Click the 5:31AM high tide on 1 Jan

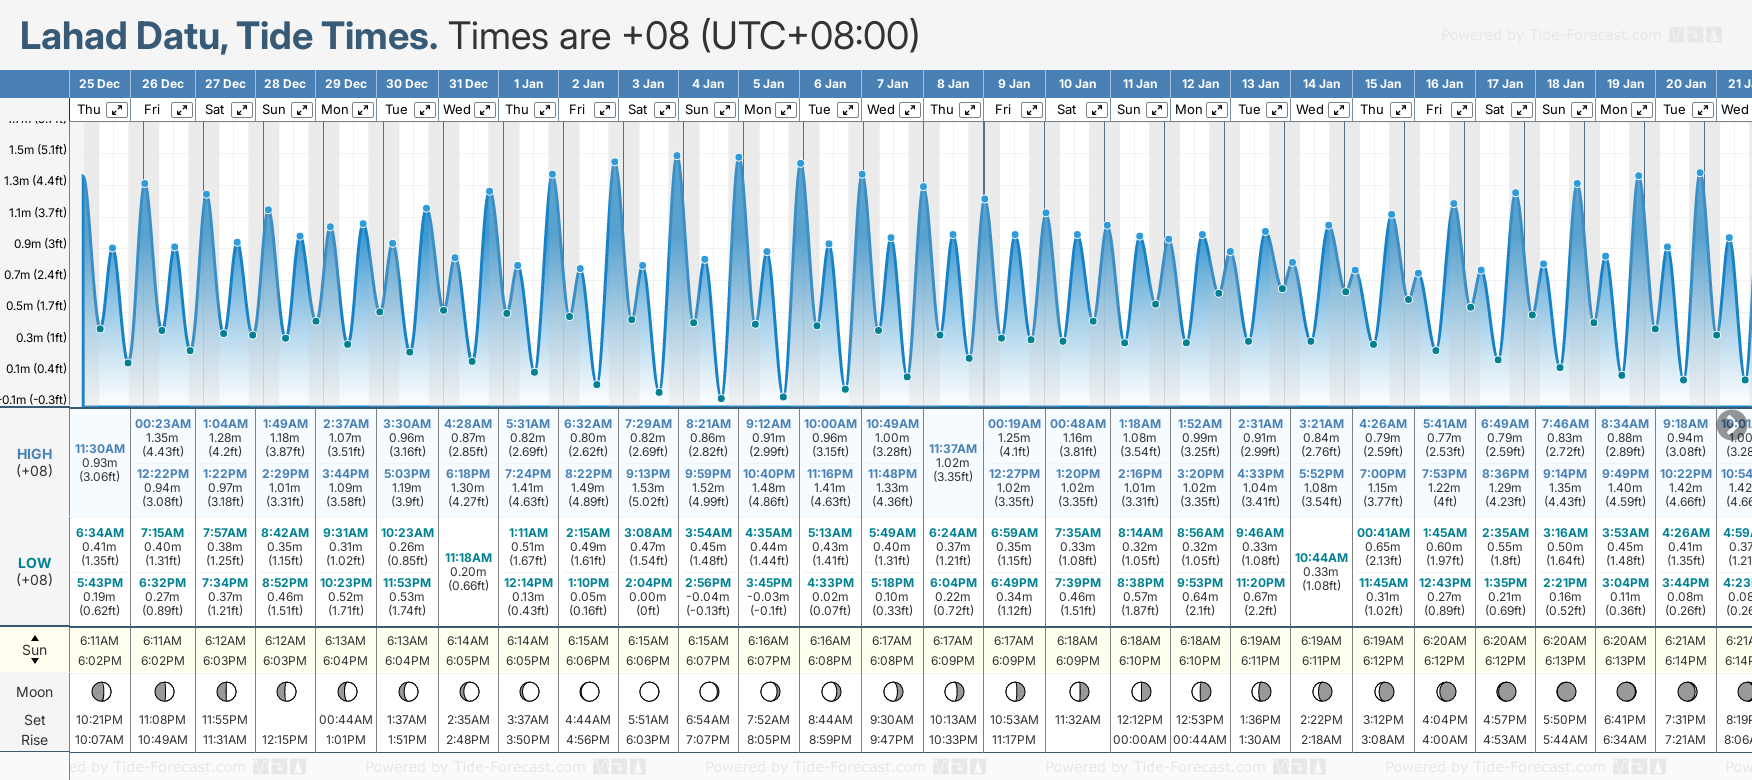(528, 424)
